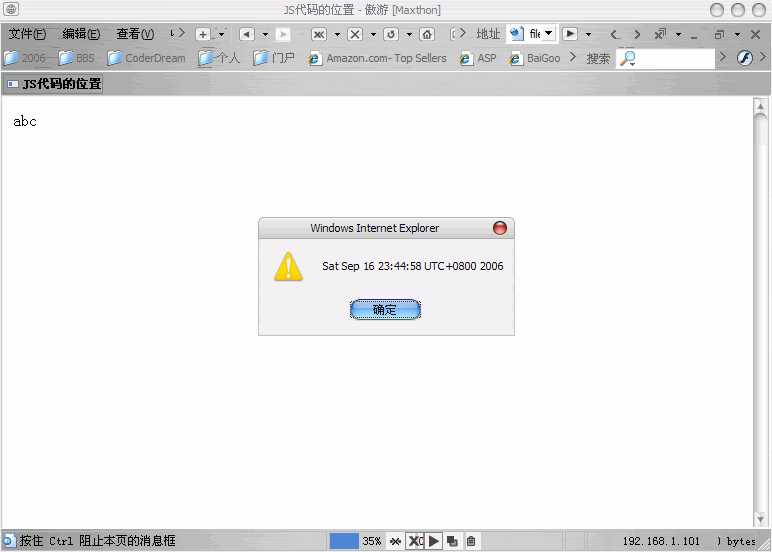Open the ASP favorite link
Image resolution: width=772 pixels, height=552 pixels.
[x=478, y=58]
